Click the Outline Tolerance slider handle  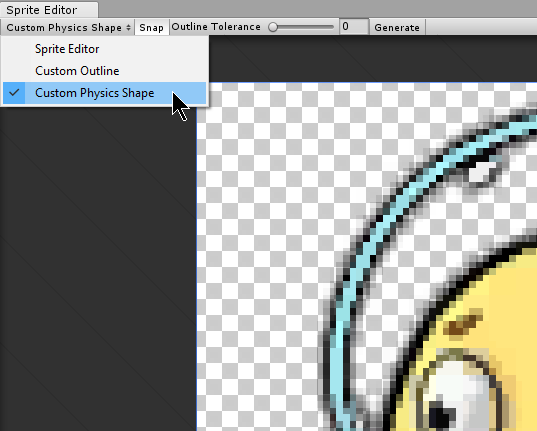[273, 27]
